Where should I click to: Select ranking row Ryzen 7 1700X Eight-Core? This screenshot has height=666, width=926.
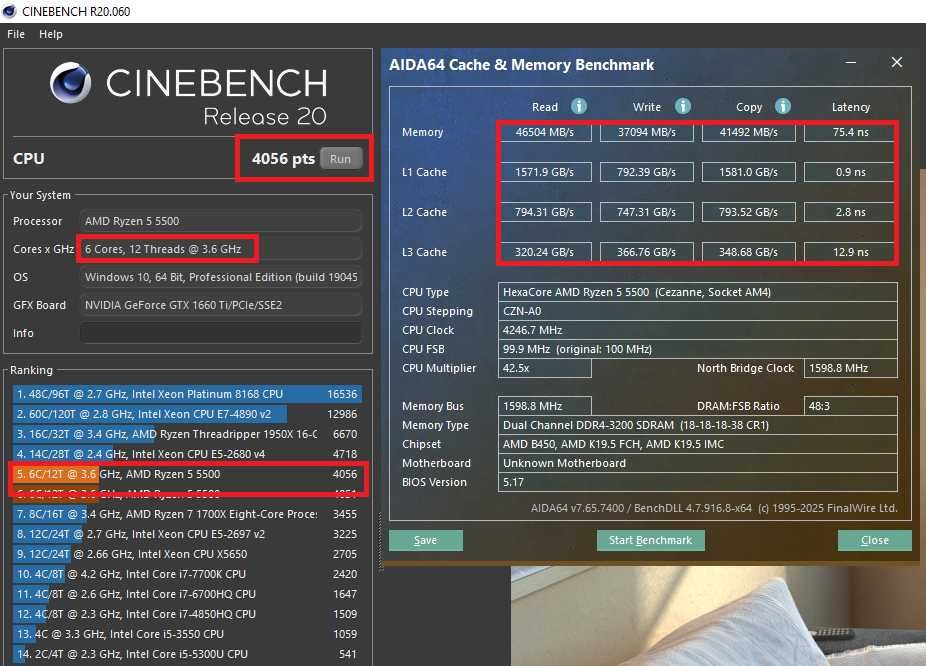[x=187, y=514]
